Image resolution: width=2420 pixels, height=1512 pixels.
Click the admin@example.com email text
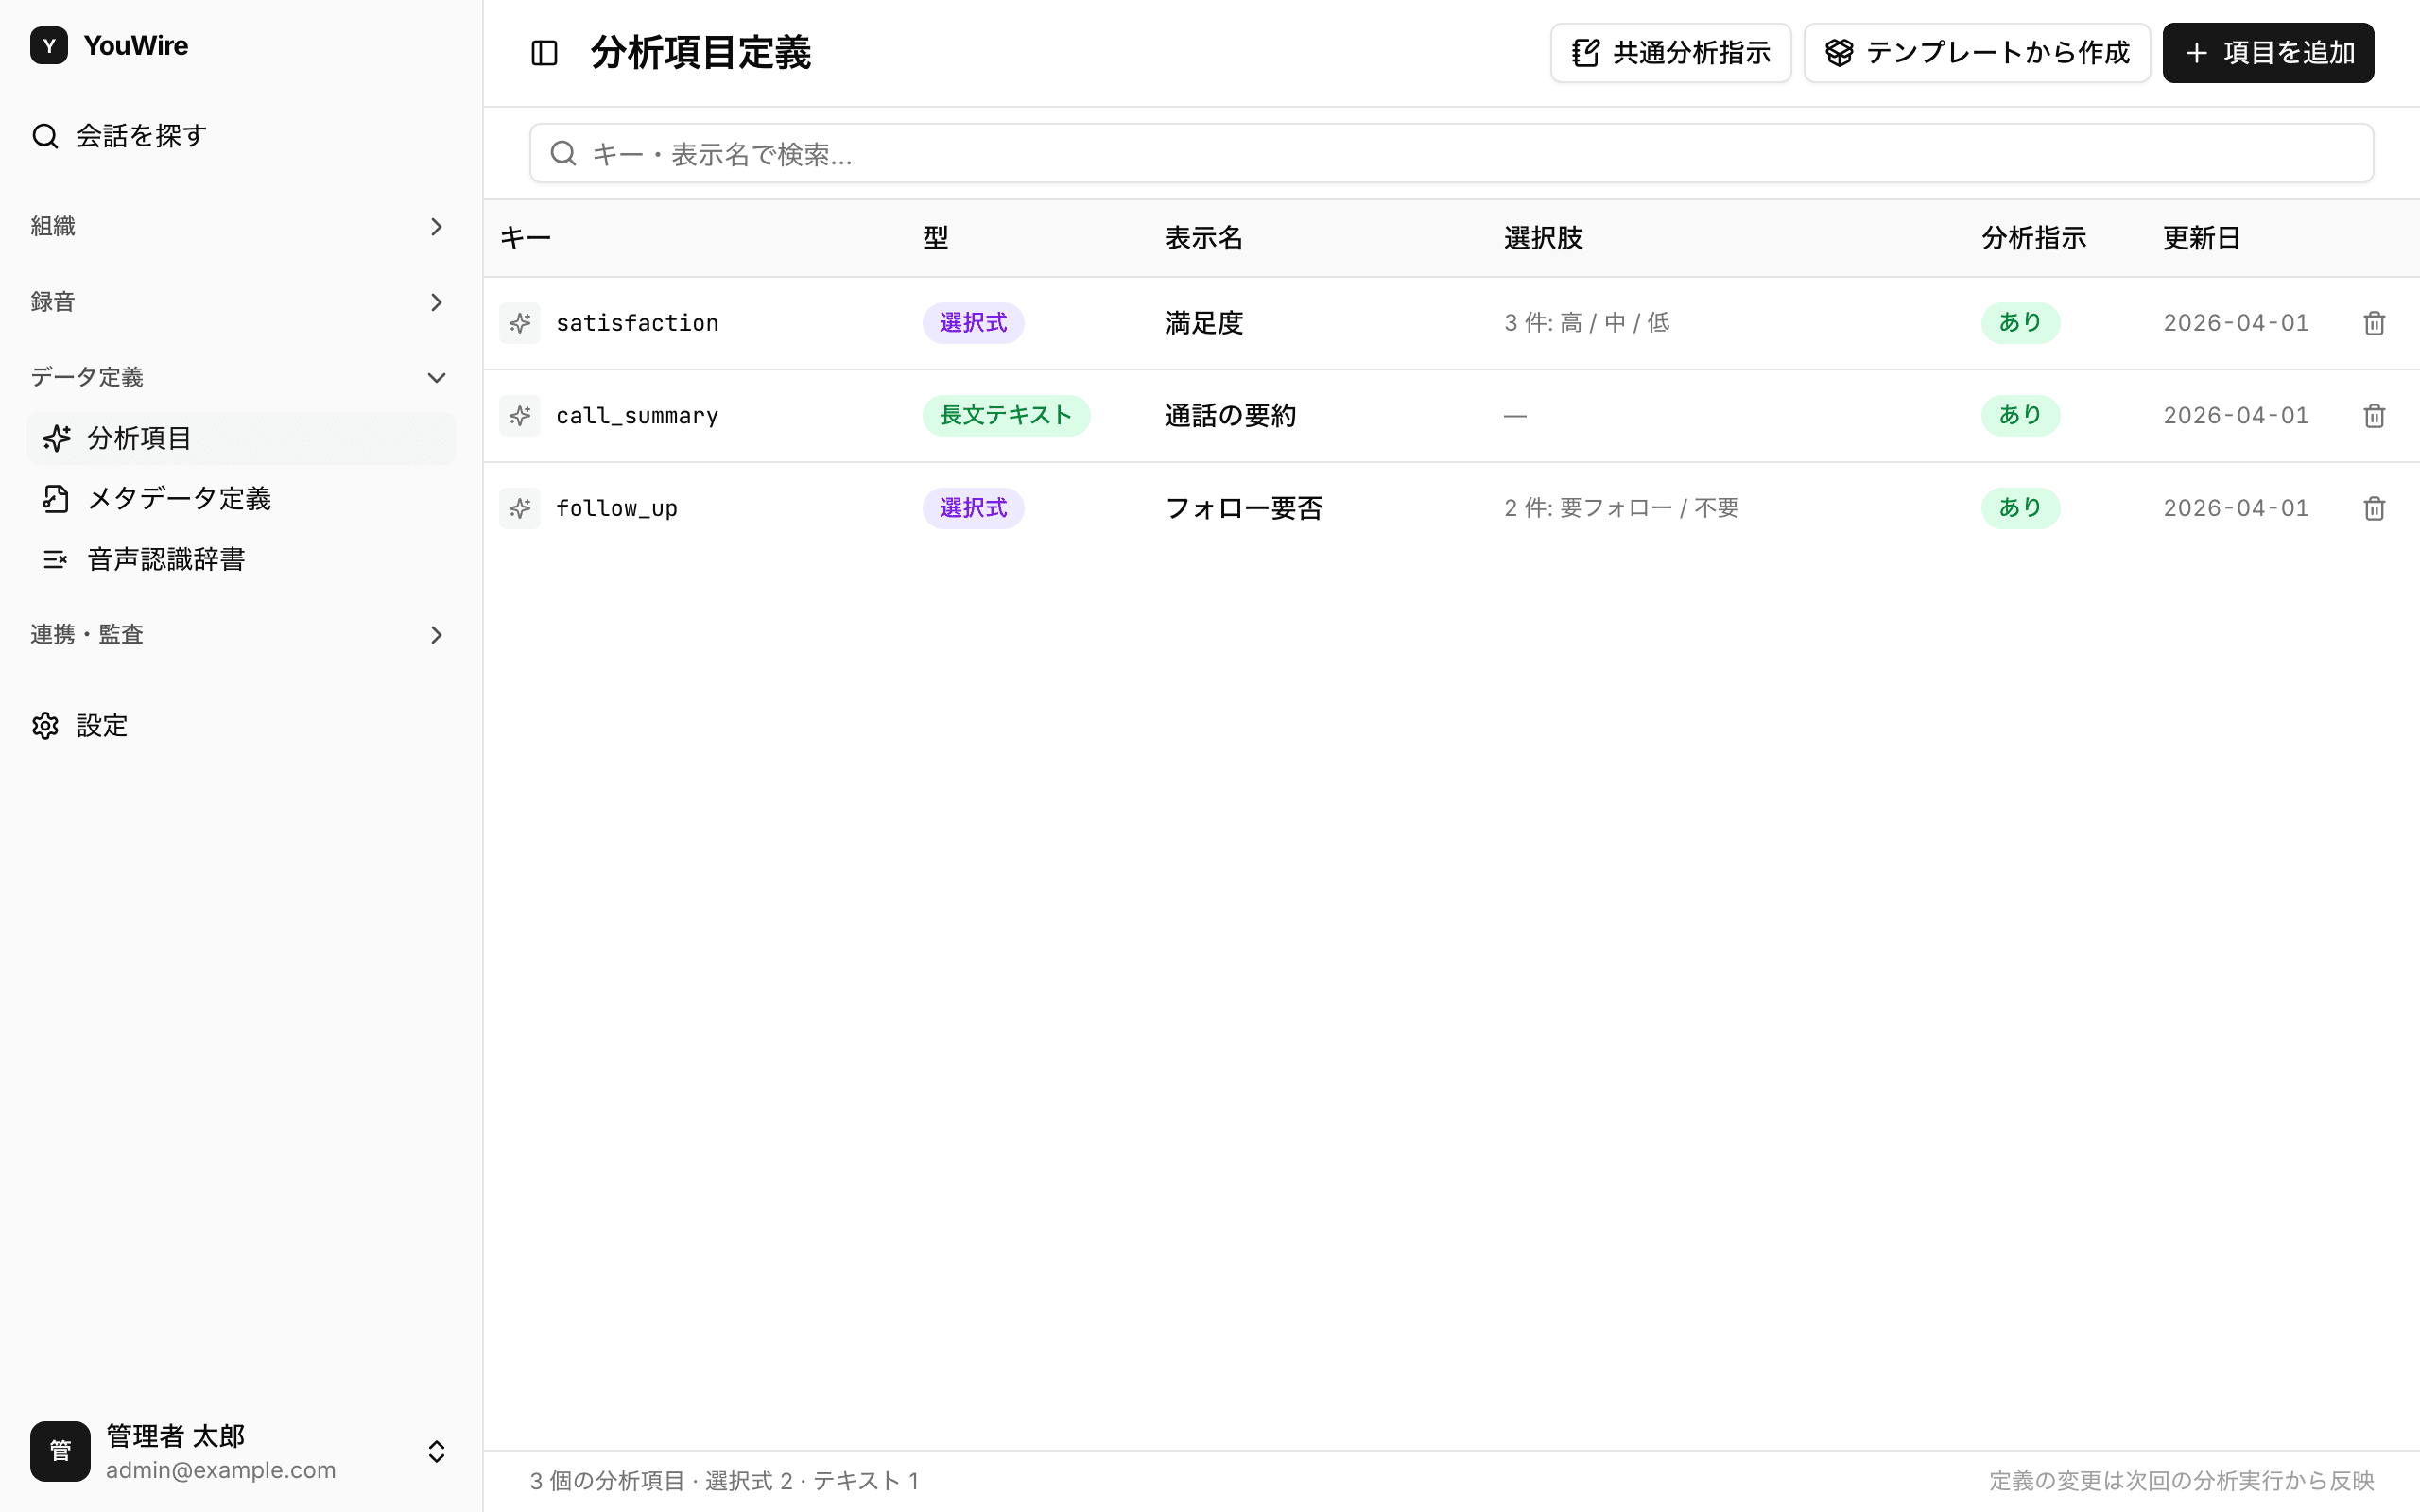(221, 1470)
